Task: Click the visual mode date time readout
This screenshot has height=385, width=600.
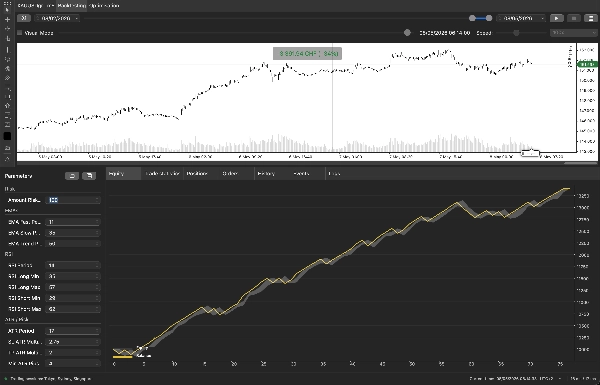Action: [x=445, y=33]
